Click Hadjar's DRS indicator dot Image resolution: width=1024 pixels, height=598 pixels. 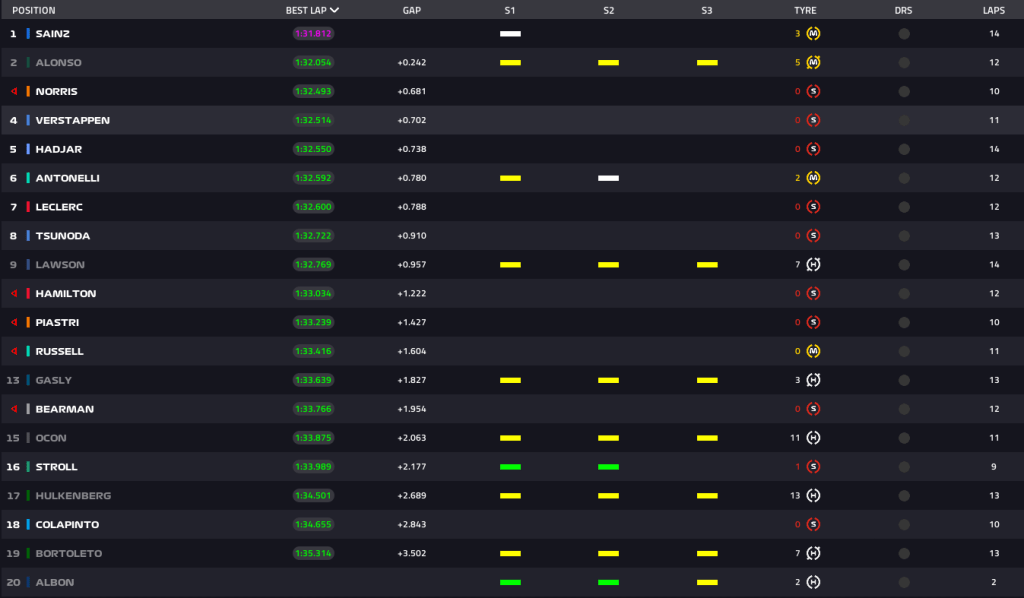tap(904, 150)
